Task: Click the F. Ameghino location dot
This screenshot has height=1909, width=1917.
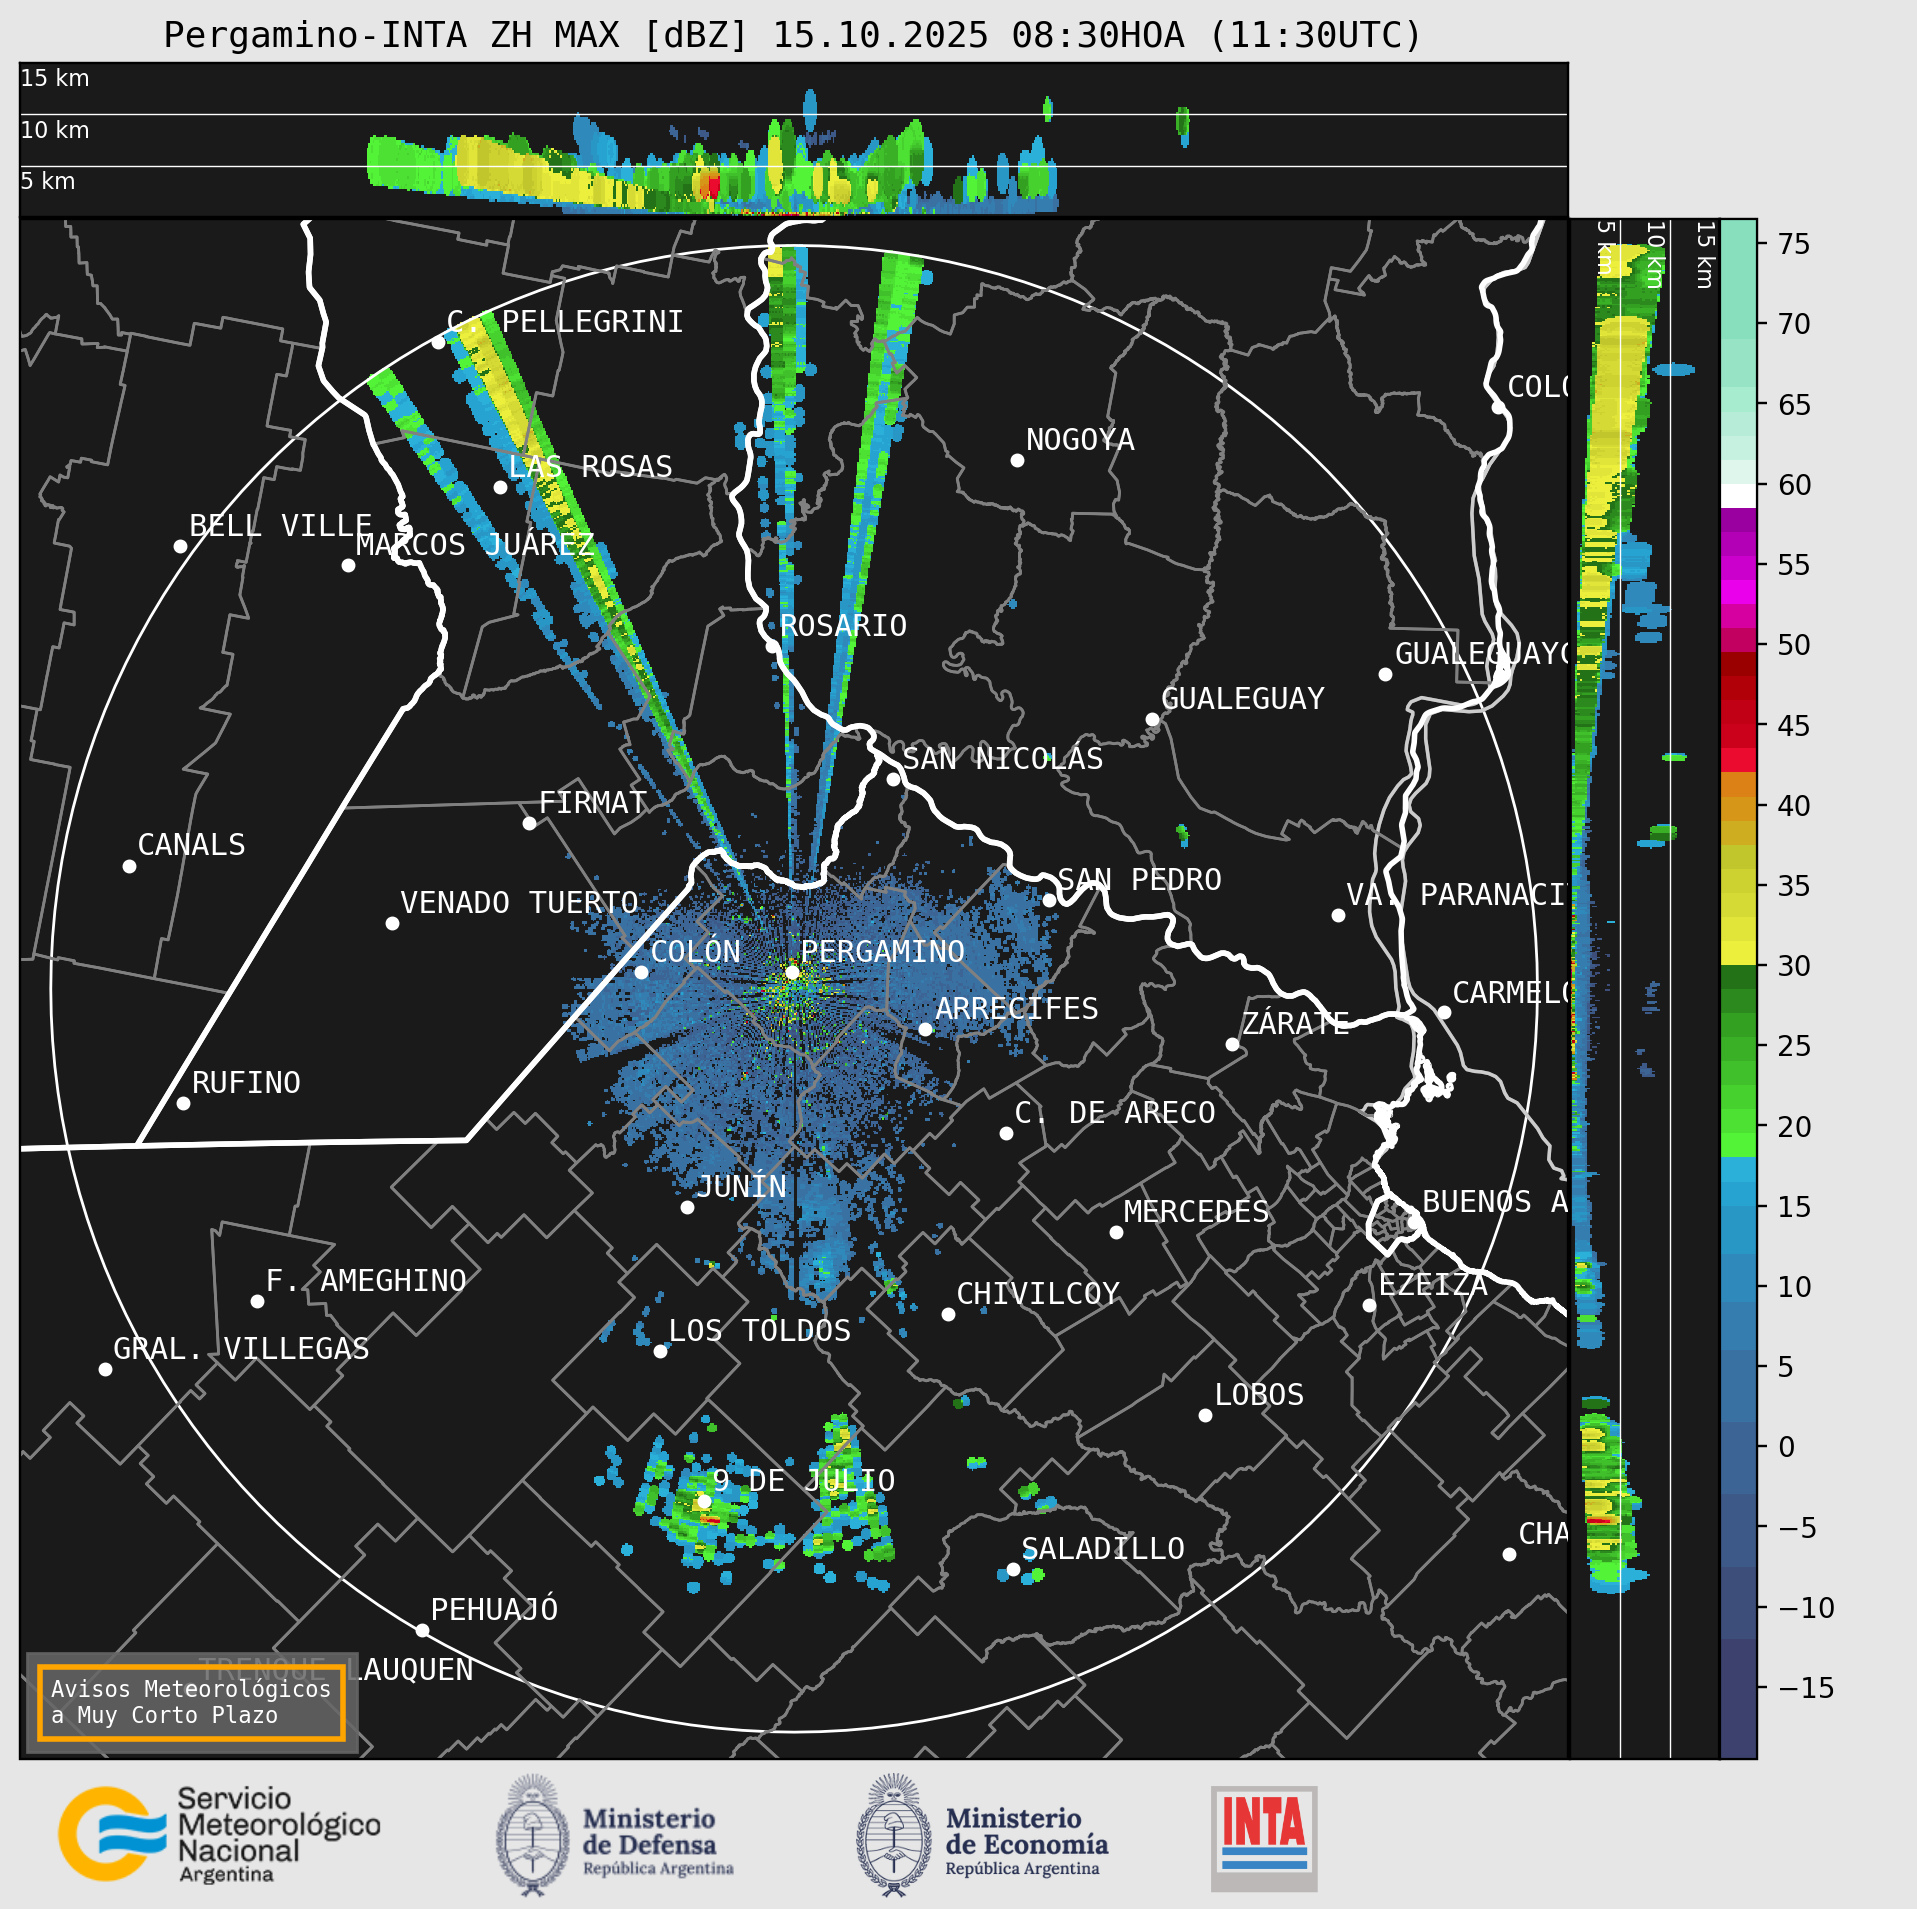Action: [x=257, y=1301]
